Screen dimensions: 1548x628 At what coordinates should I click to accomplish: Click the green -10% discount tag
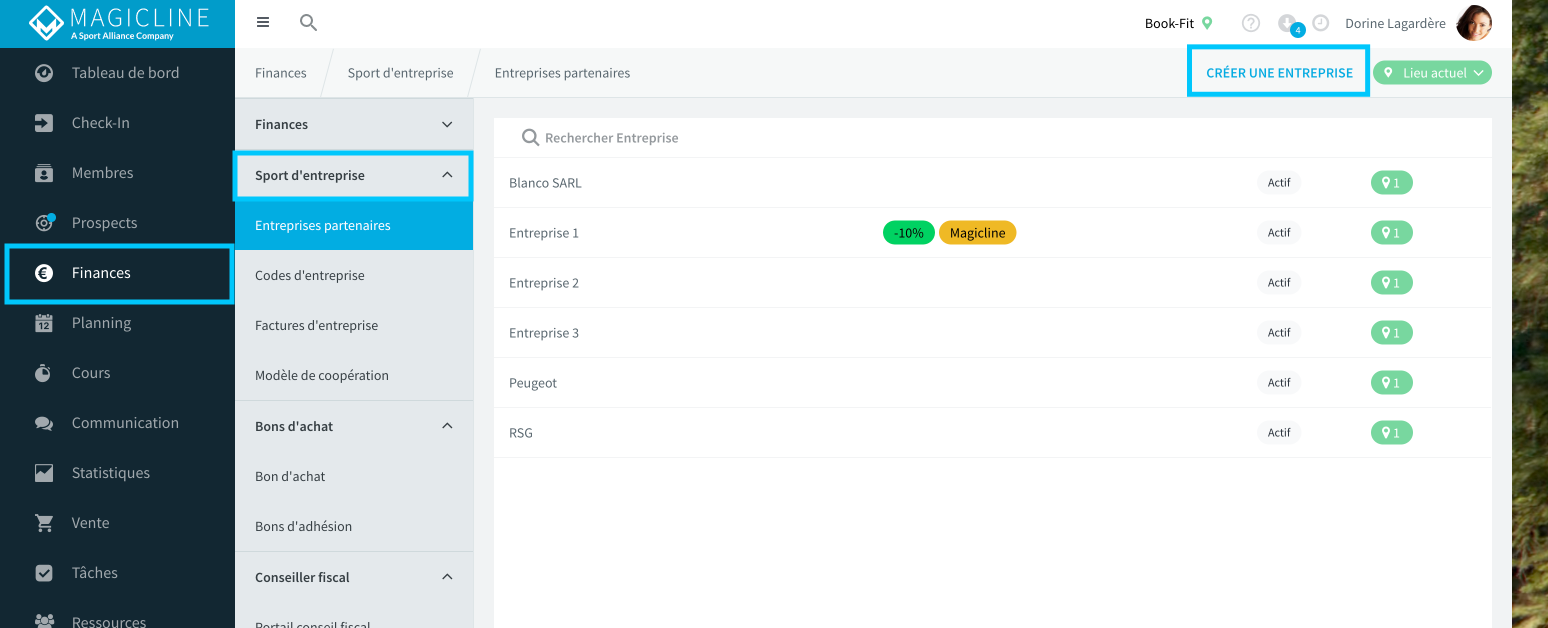(908, 233)
